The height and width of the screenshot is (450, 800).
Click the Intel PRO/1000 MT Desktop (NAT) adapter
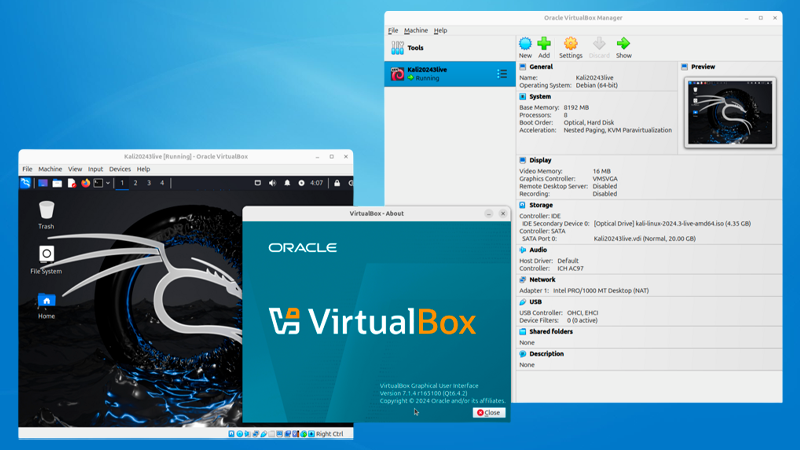click(601, 291)
